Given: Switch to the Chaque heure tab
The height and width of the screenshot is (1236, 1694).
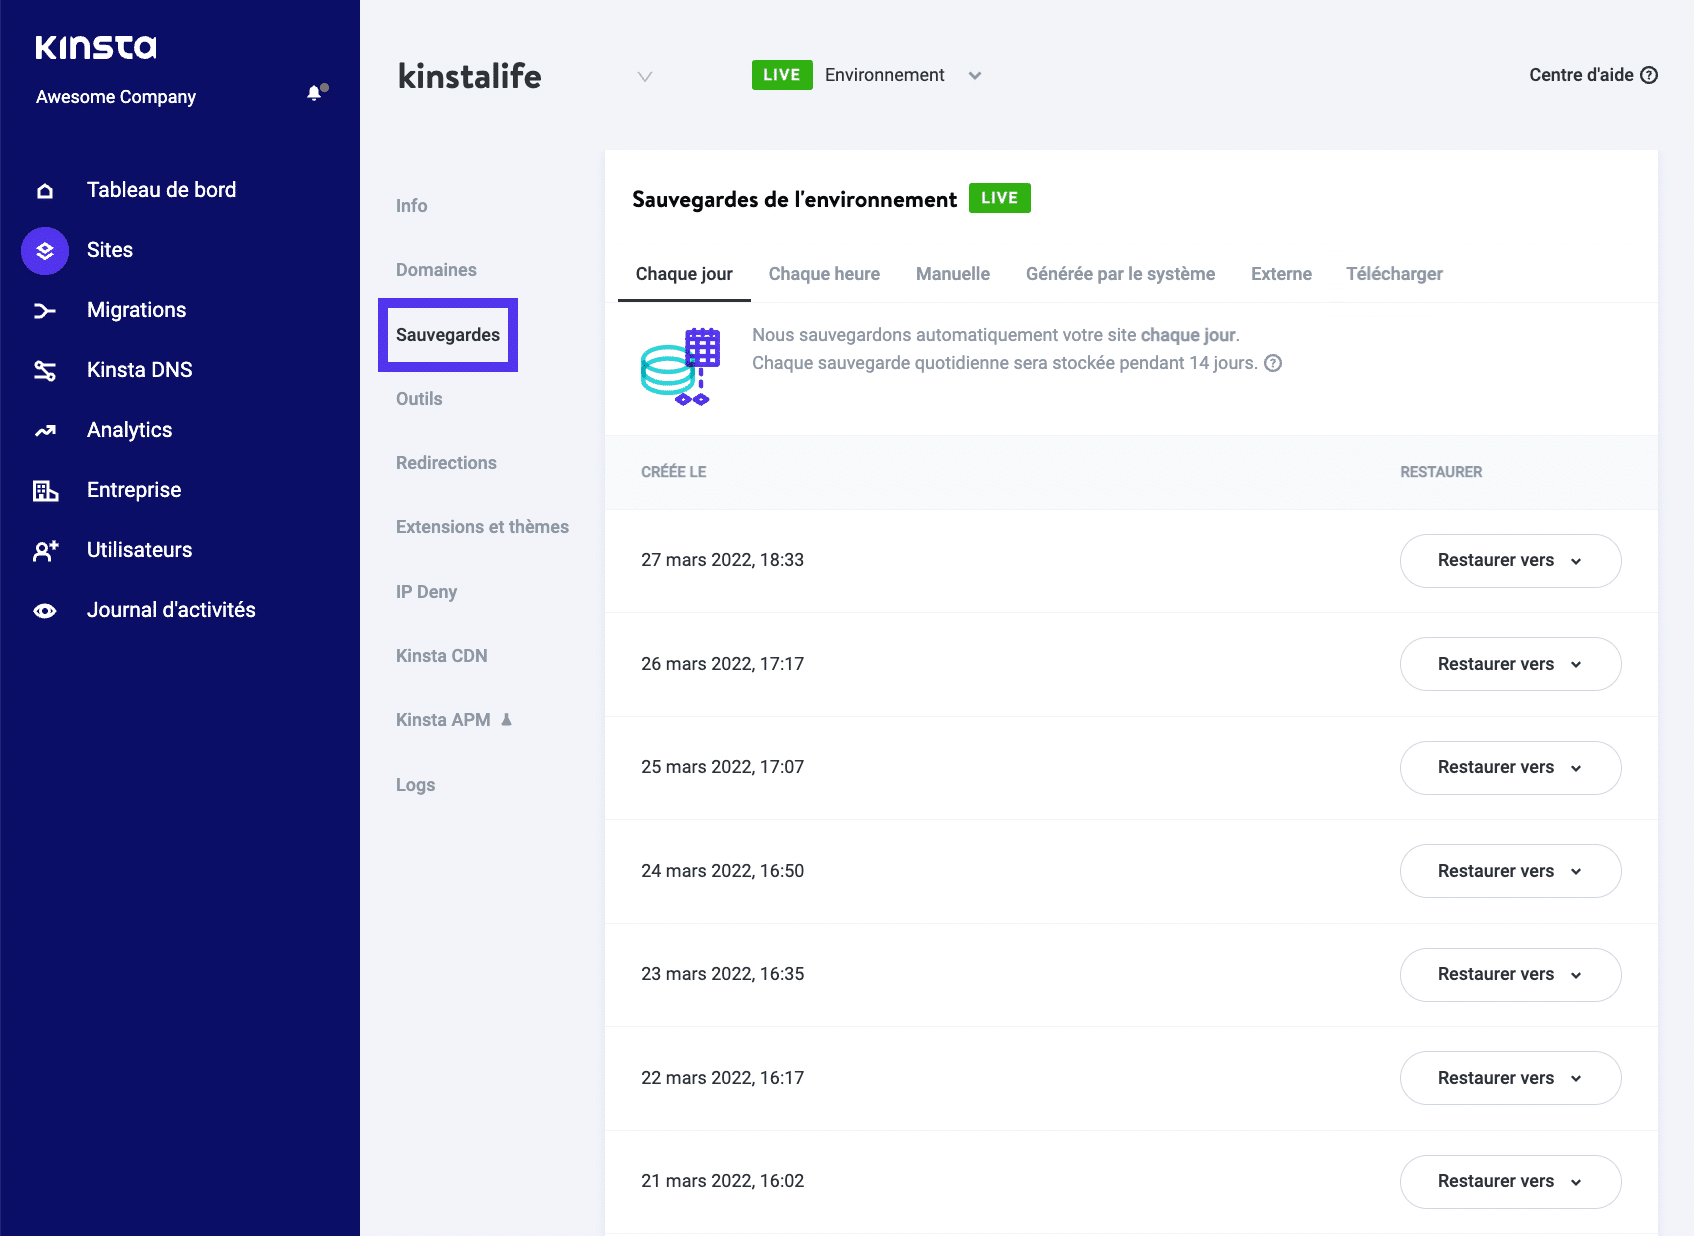Looking at the screenshot, I should 824,273.
